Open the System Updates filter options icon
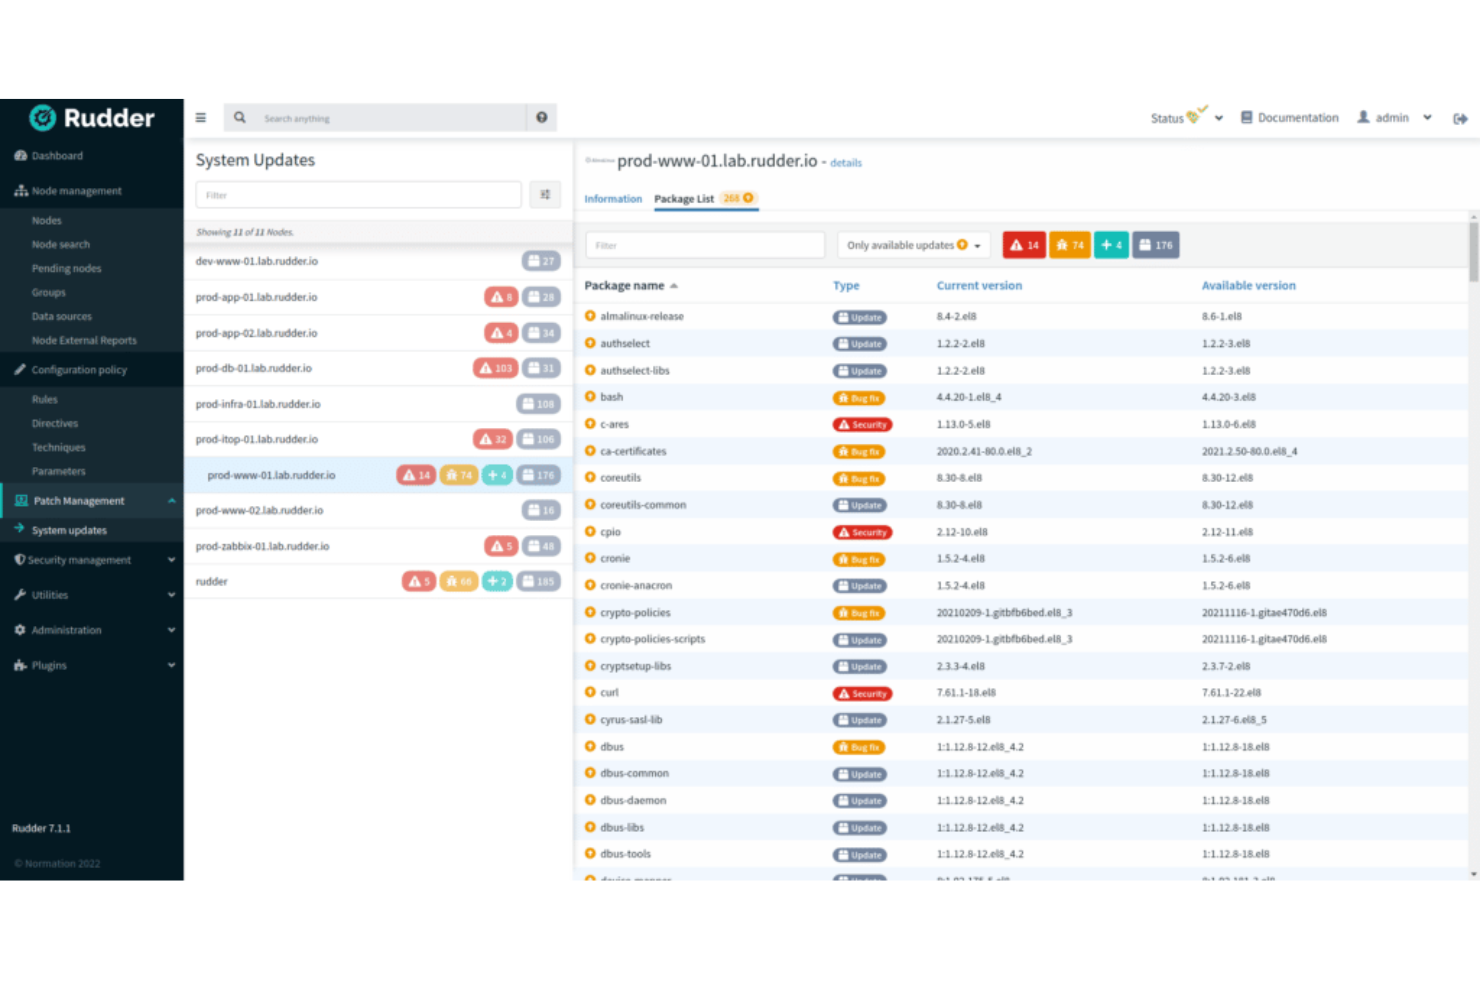 (x=545, y=195)
